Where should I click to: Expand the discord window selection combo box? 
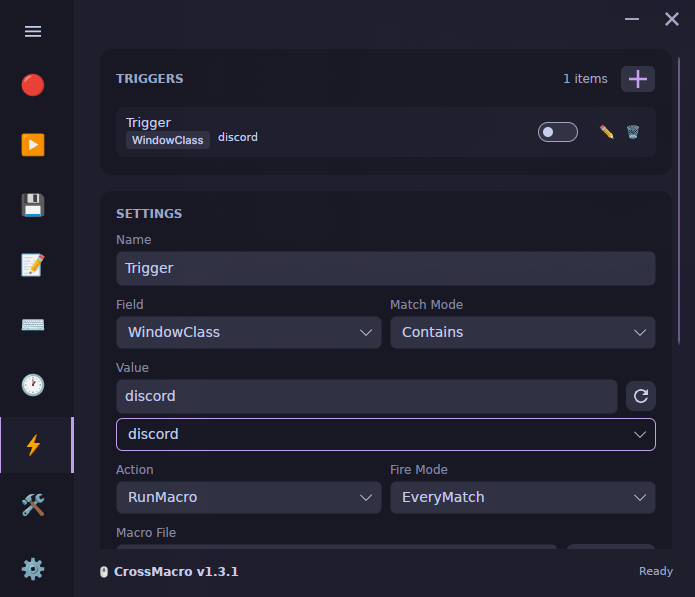pyautogui.click(x=386, y=434)
